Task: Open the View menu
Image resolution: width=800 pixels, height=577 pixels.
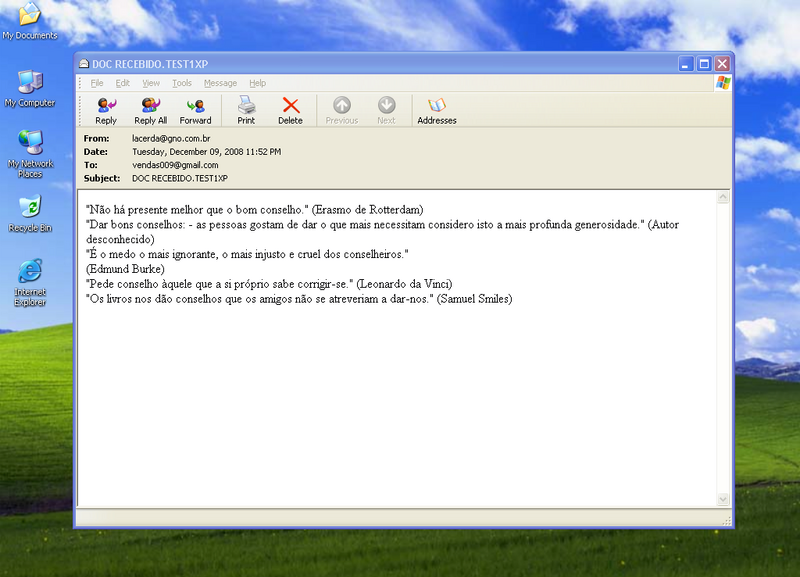Action: pos(151,83)
